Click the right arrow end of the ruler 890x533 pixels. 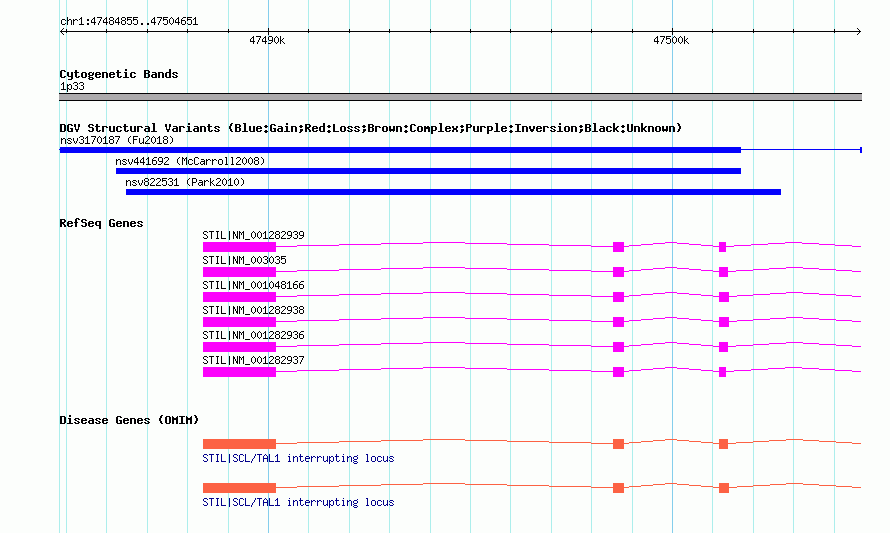pos(858,32)
